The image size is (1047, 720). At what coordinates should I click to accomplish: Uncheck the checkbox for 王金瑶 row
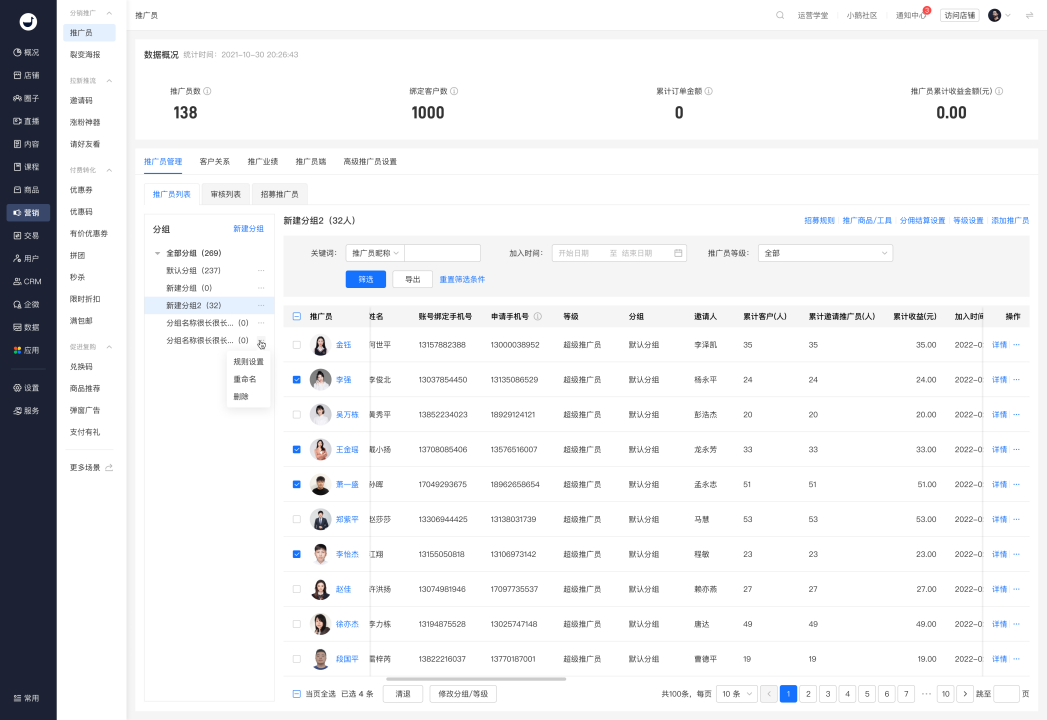pos(296,449)
